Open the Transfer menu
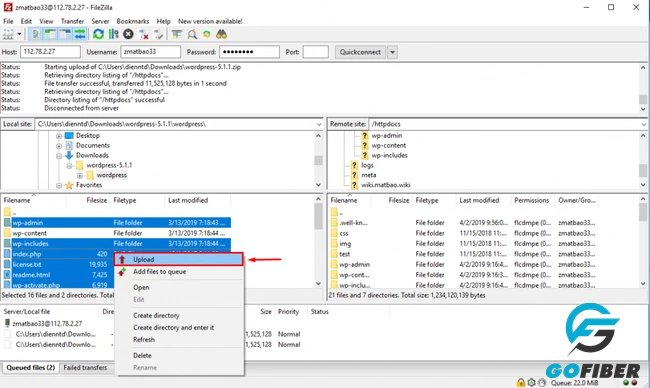 72,21
